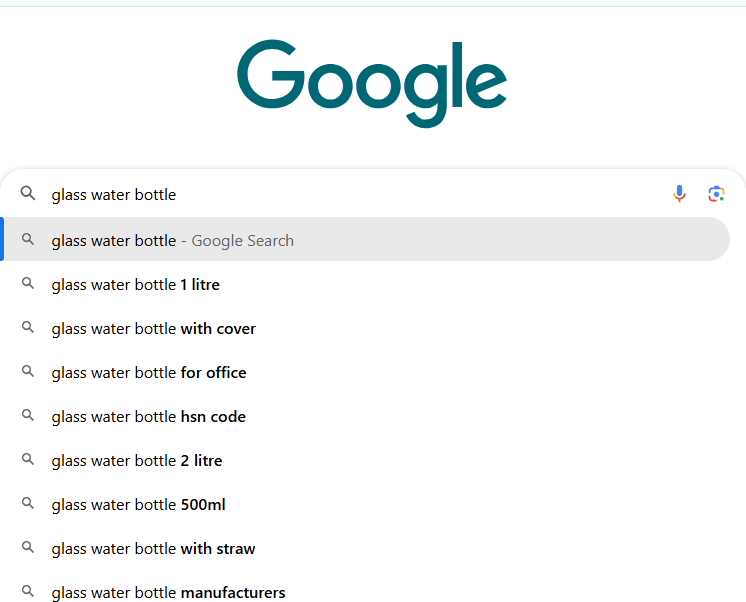Click magnifier icon beside 'with cover' suggestion
746x602 pixels.
[x=28, y=328]
